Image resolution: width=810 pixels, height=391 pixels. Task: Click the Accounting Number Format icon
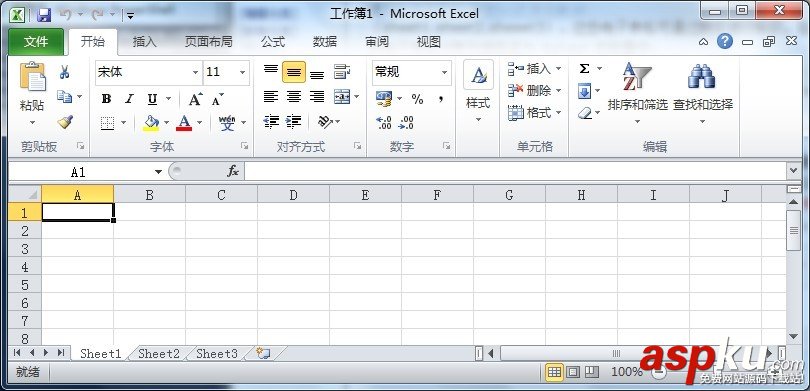[384, 99]
